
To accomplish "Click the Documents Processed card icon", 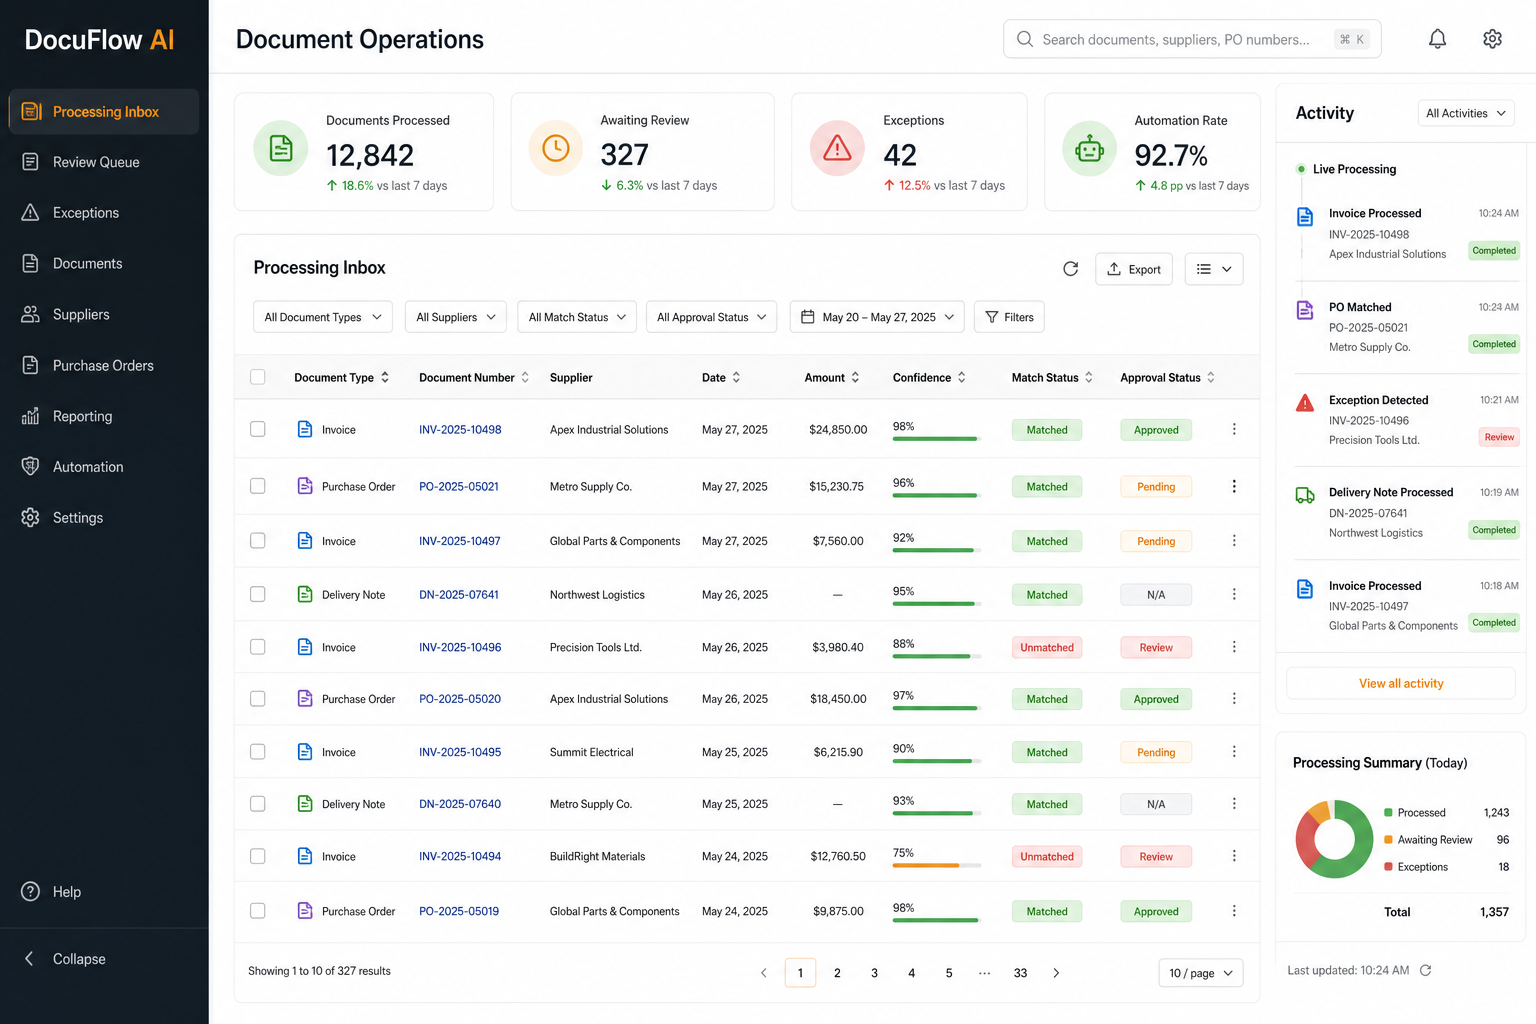I will pos(281,148).
